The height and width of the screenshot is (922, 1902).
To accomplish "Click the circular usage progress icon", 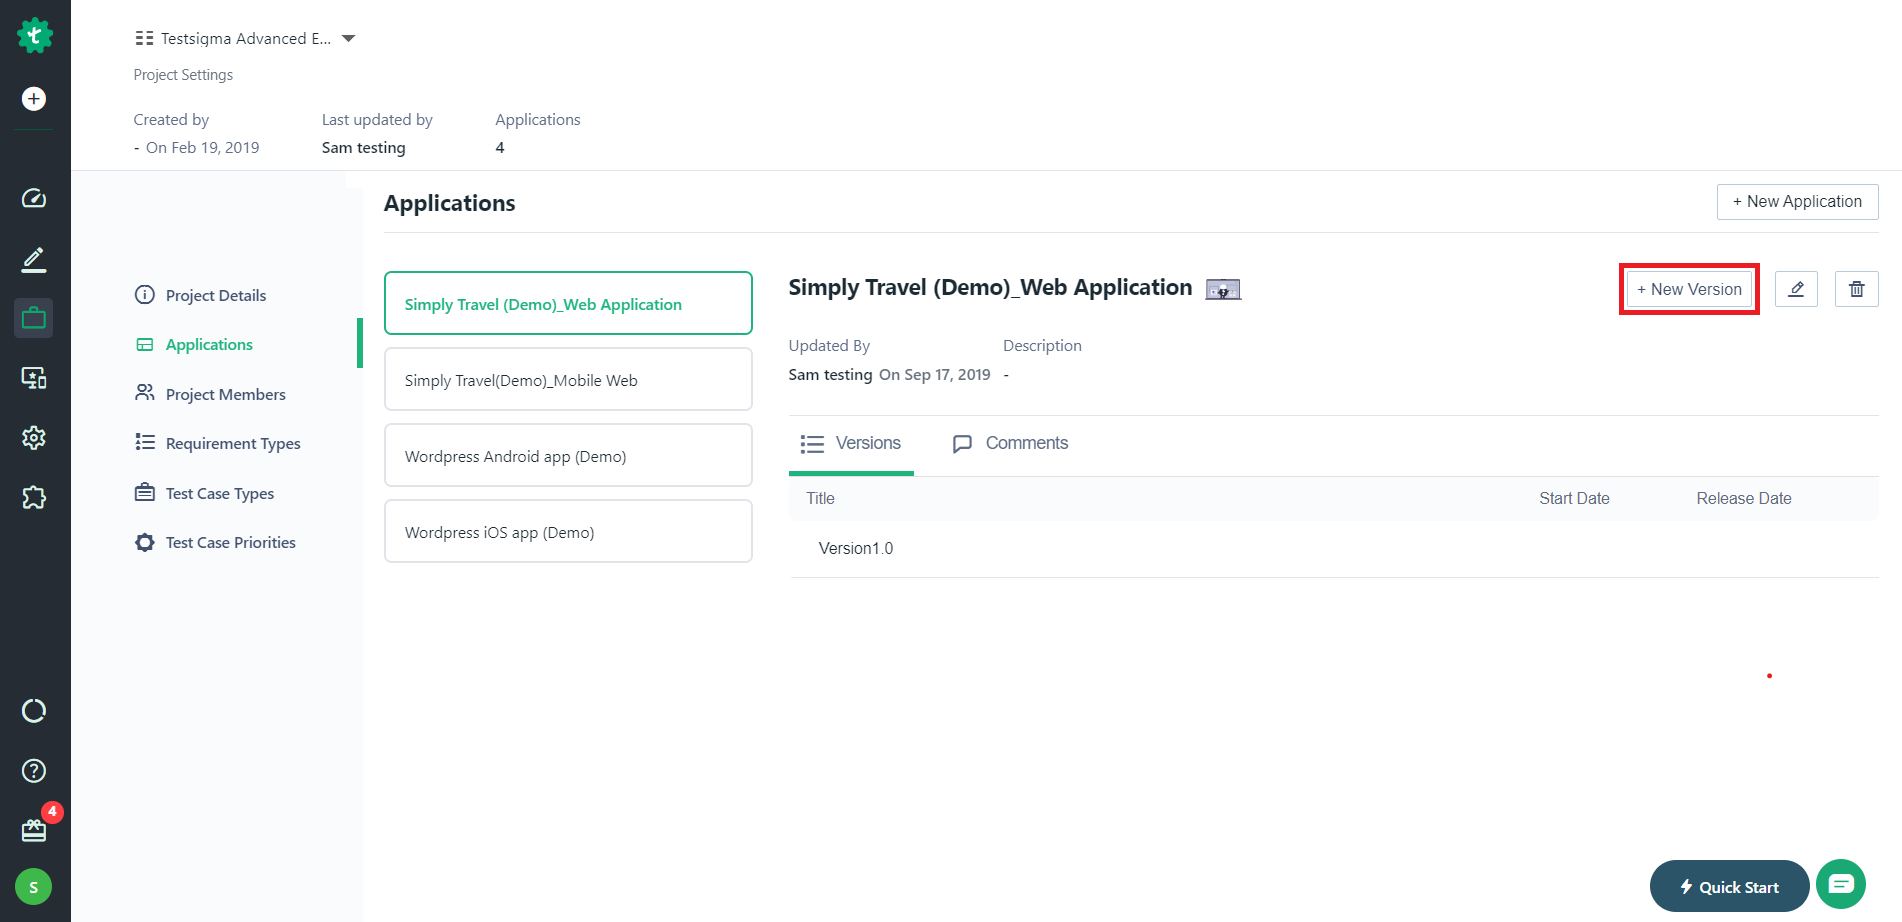I will click(x=34, y=711).
